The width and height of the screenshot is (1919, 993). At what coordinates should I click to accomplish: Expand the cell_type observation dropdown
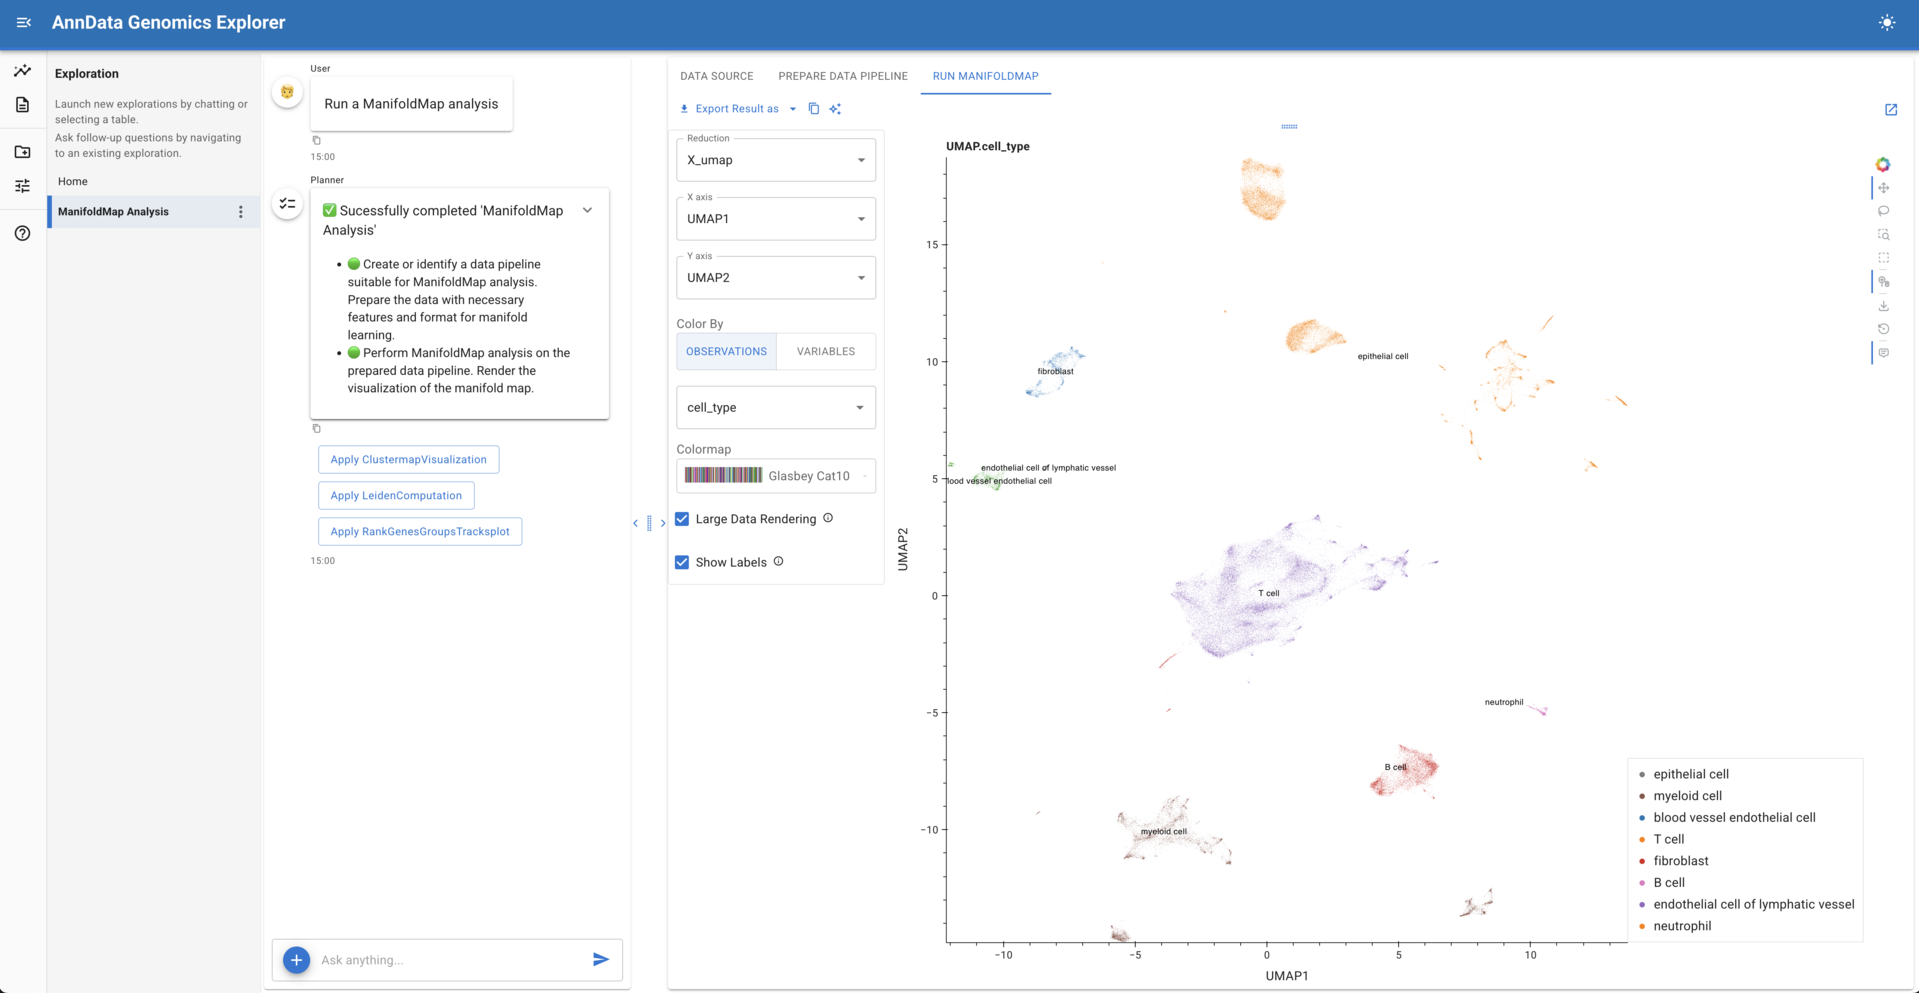775,408
